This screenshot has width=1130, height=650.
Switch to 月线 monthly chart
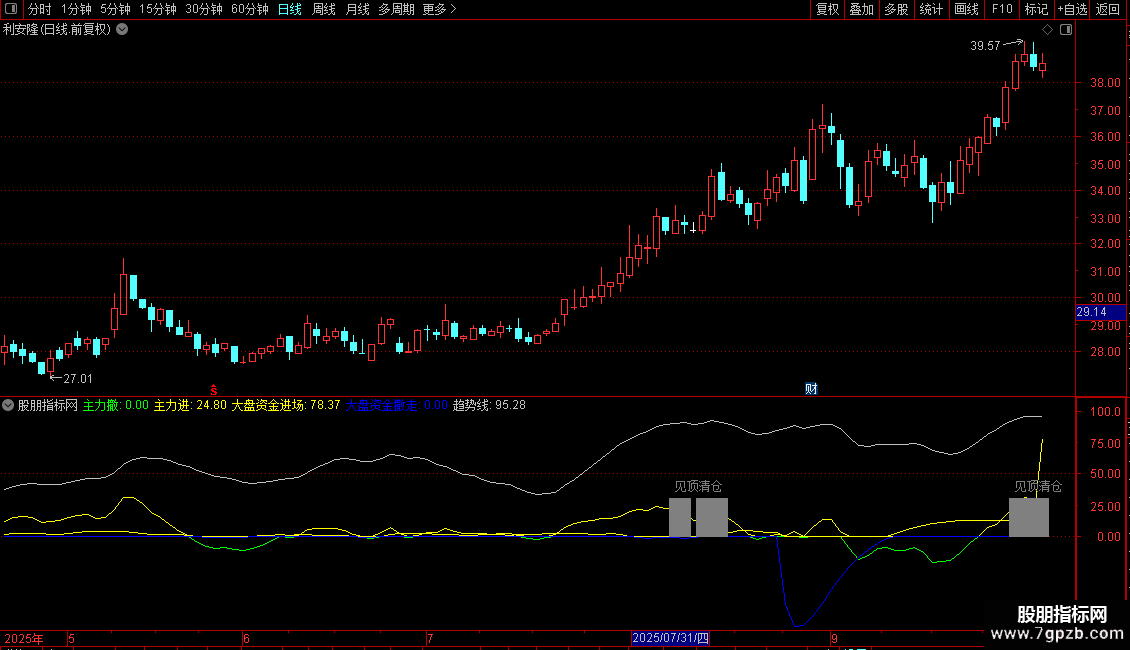357,9
